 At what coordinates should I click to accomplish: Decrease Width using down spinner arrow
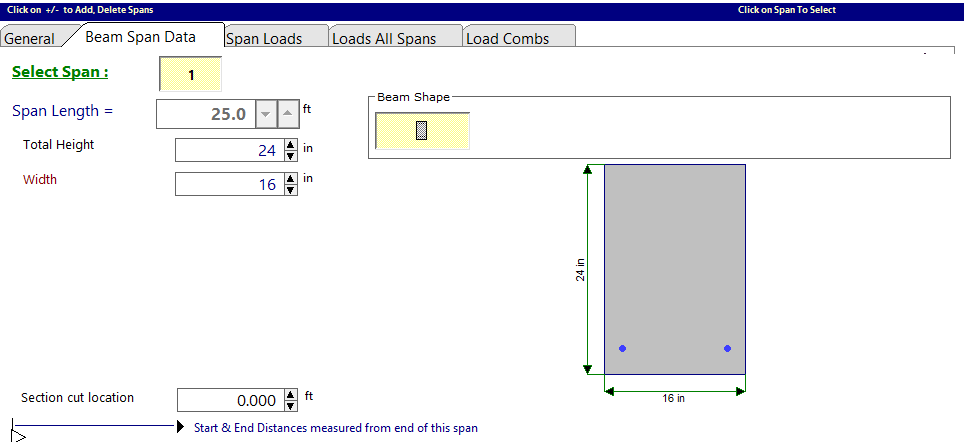[x=291, y=189]
